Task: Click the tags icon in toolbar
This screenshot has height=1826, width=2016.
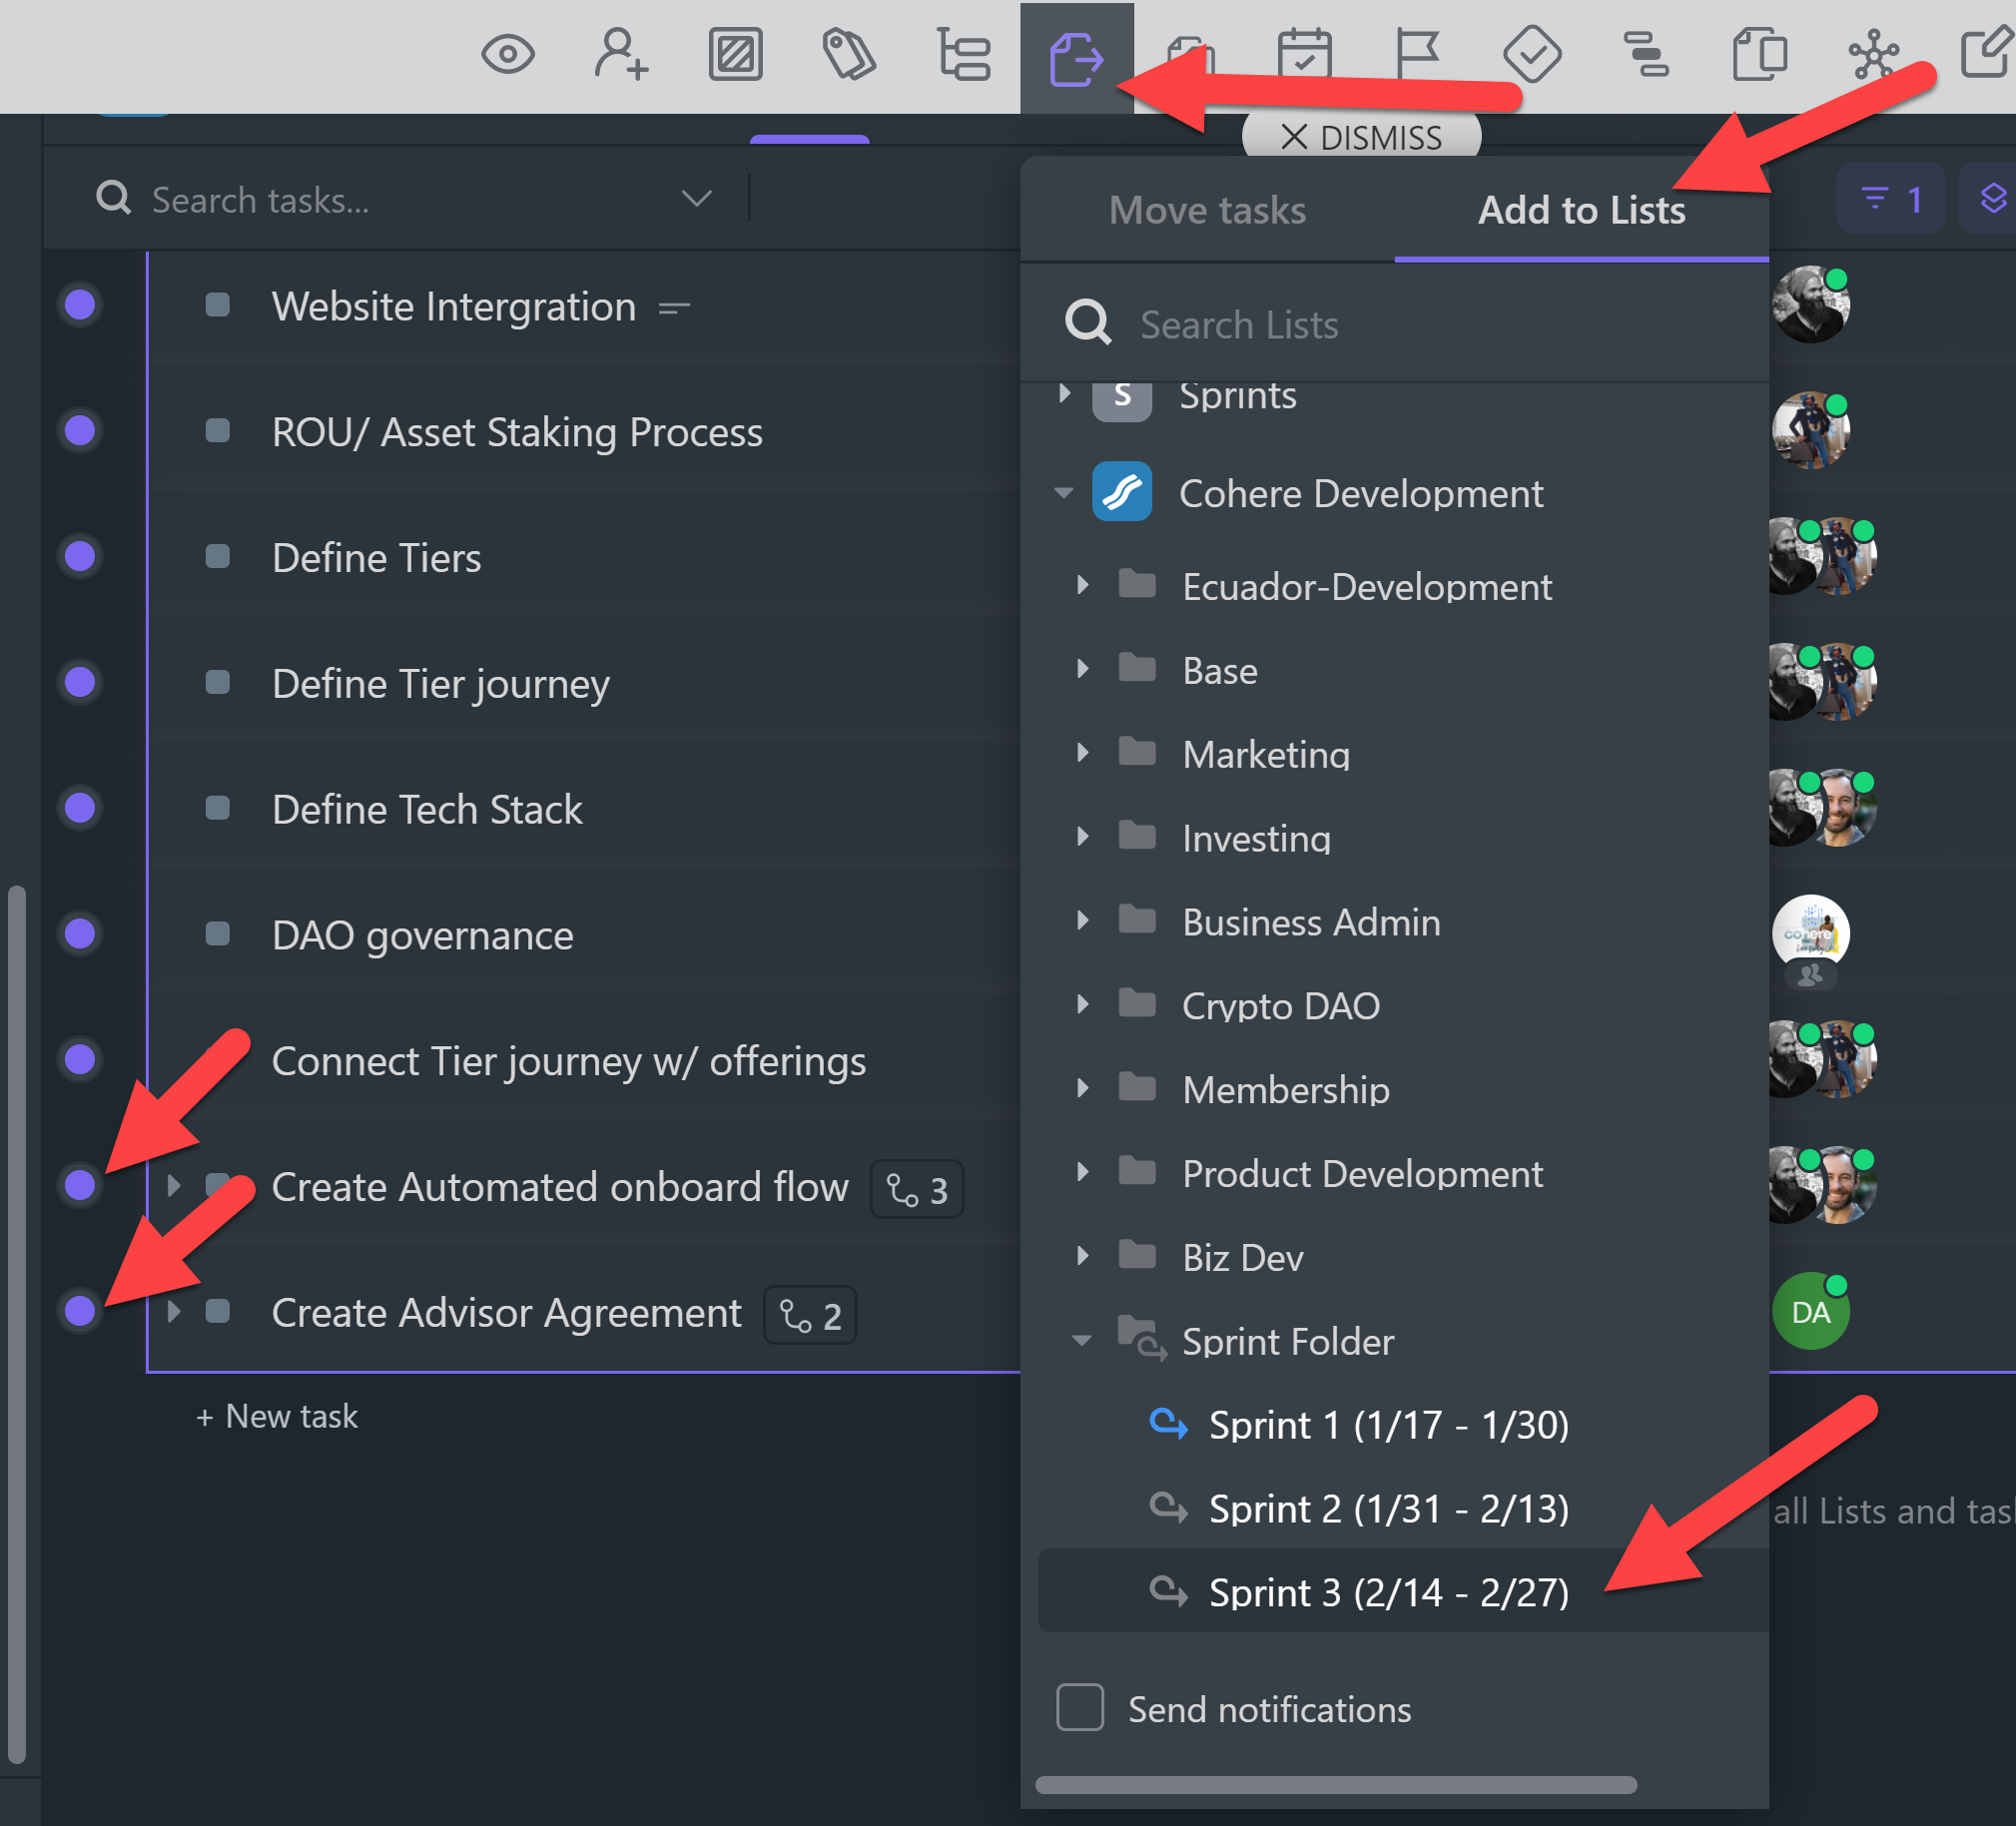Action: point(848,54)
